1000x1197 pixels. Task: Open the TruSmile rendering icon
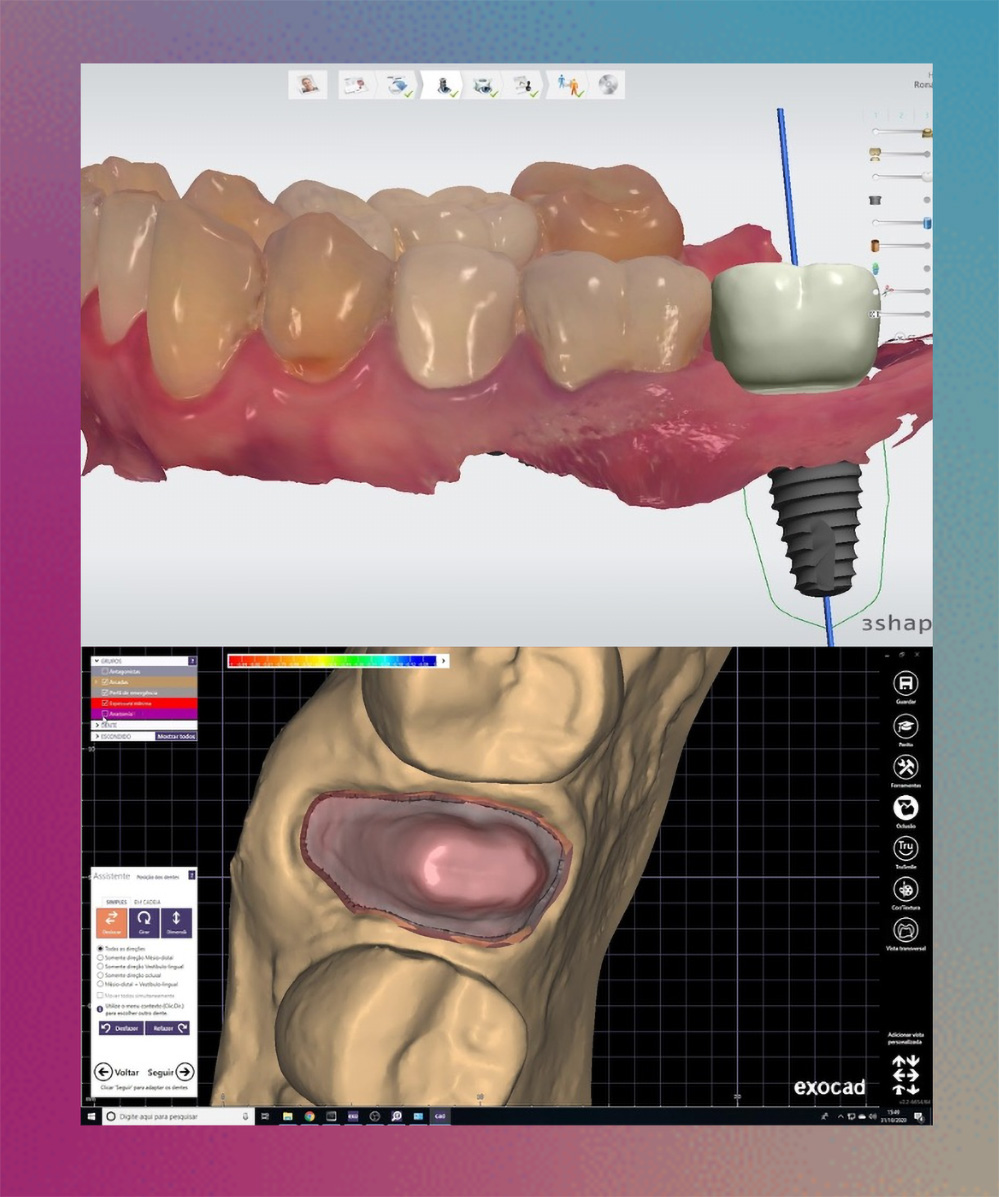click(x=905, y=848)
